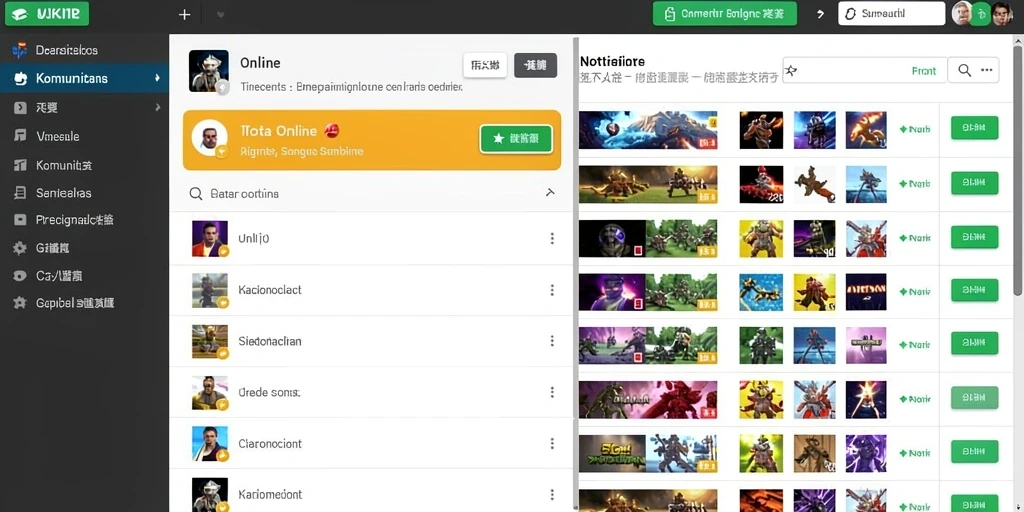This screenshot has height=512, width=1024.
Task: Click the gear icon beside Gi
Action: pos(20,248)
